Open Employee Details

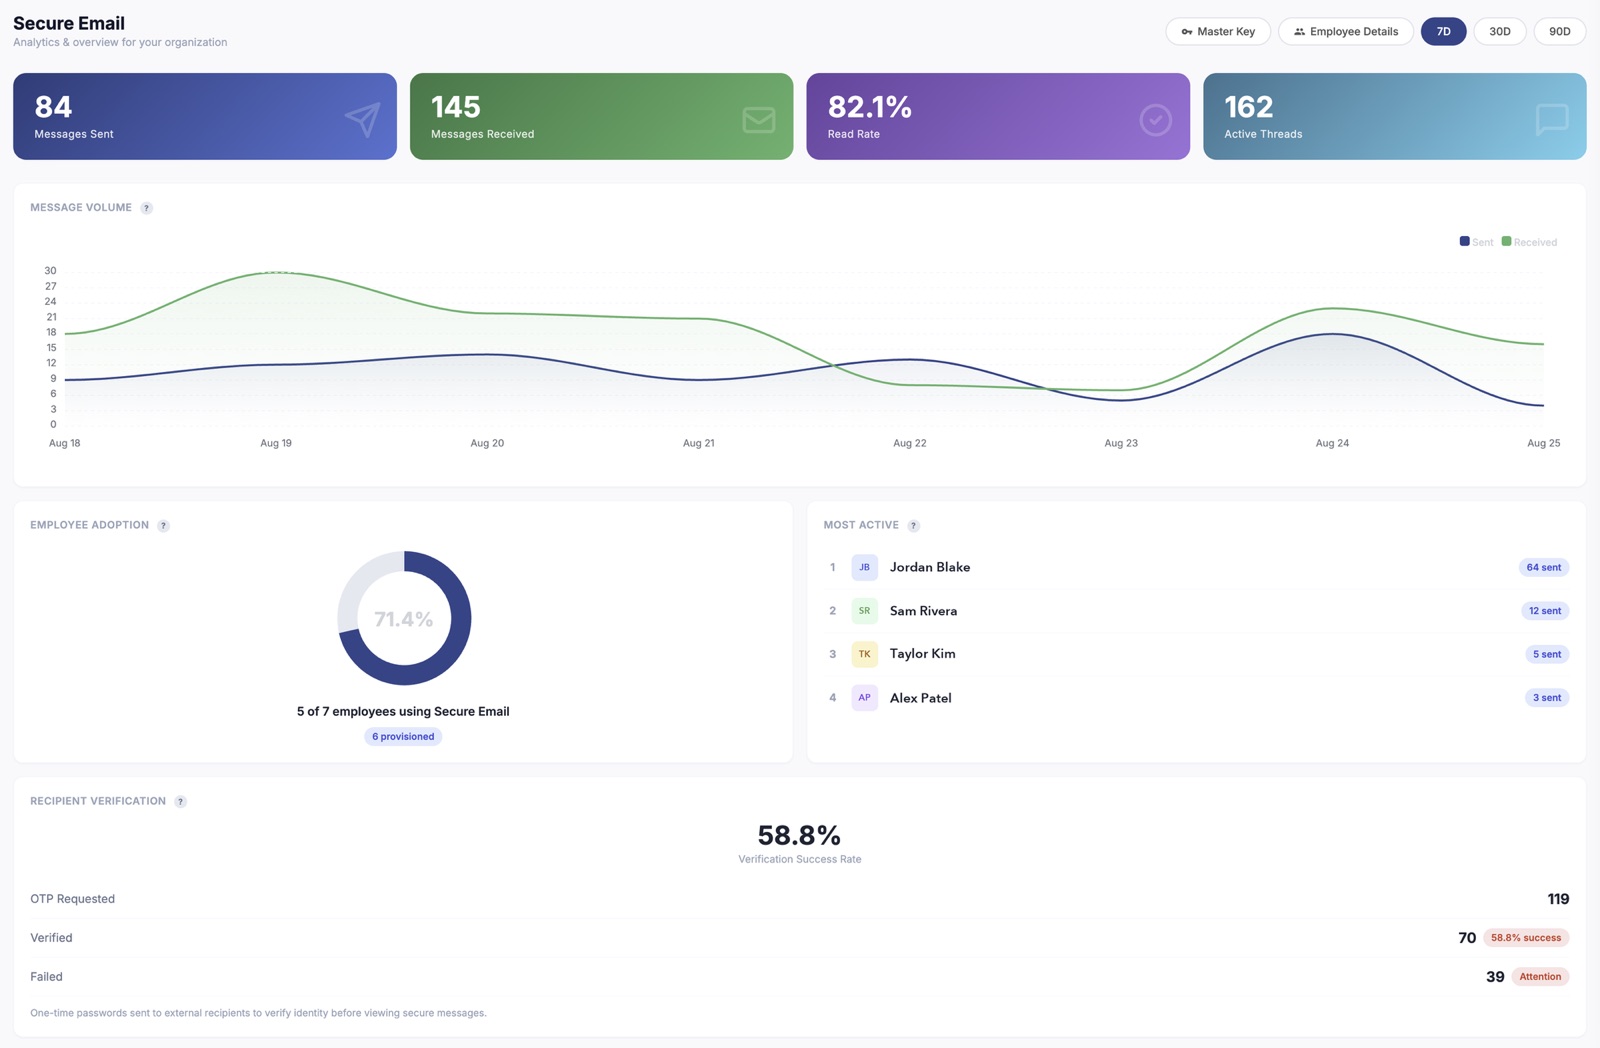click(1346, 31)
